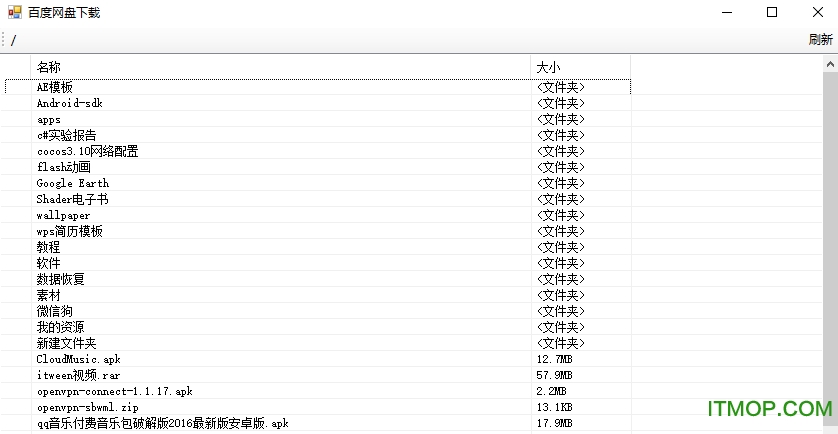The image size is (838, 434).
Task: Select the 我的资源 folder
Action: pos(60,327)
